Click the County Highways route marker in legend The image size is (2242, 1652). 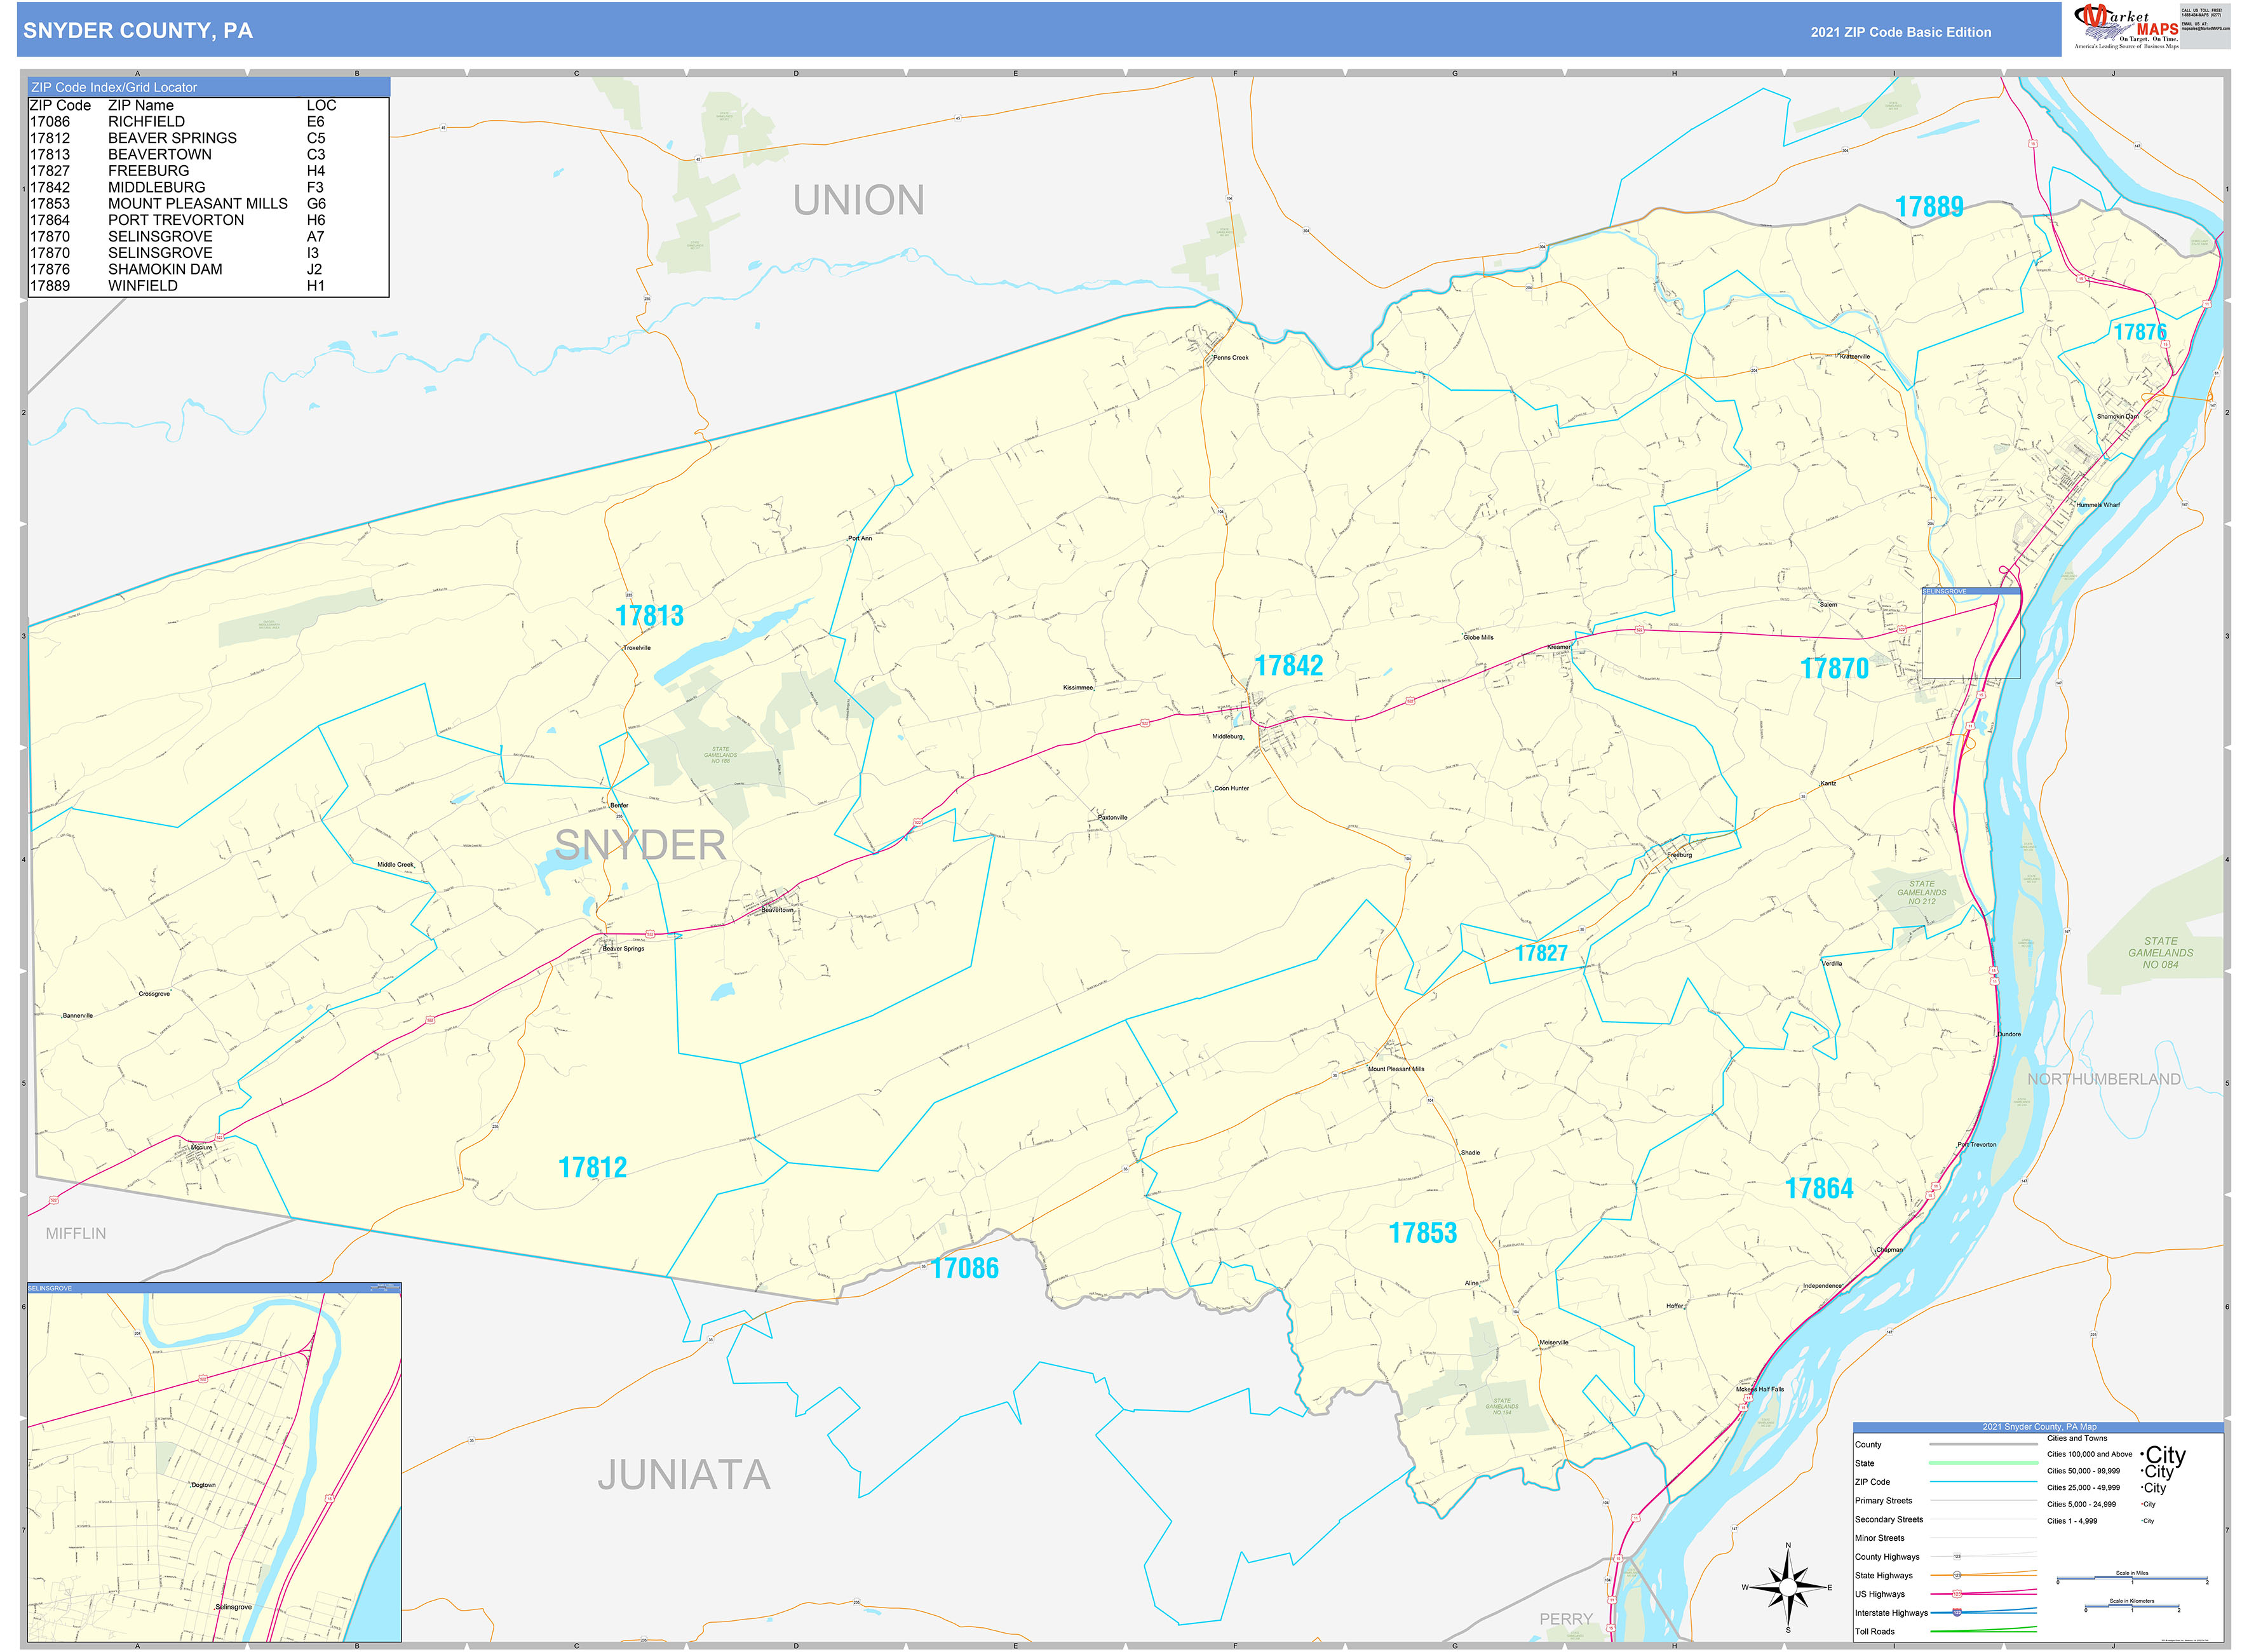pyautogui.click(x=1958, y=1557)
